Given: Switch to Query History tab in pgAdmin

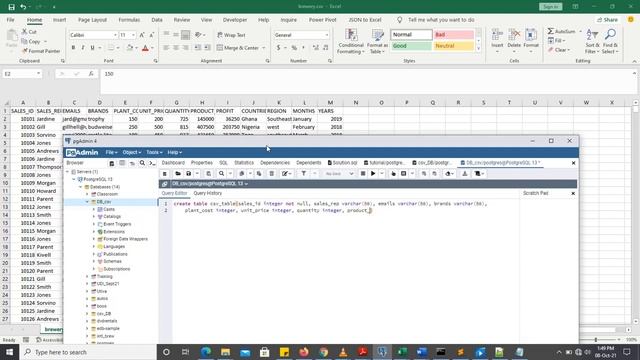Looking at the screenshot, I should coord(207,193).
